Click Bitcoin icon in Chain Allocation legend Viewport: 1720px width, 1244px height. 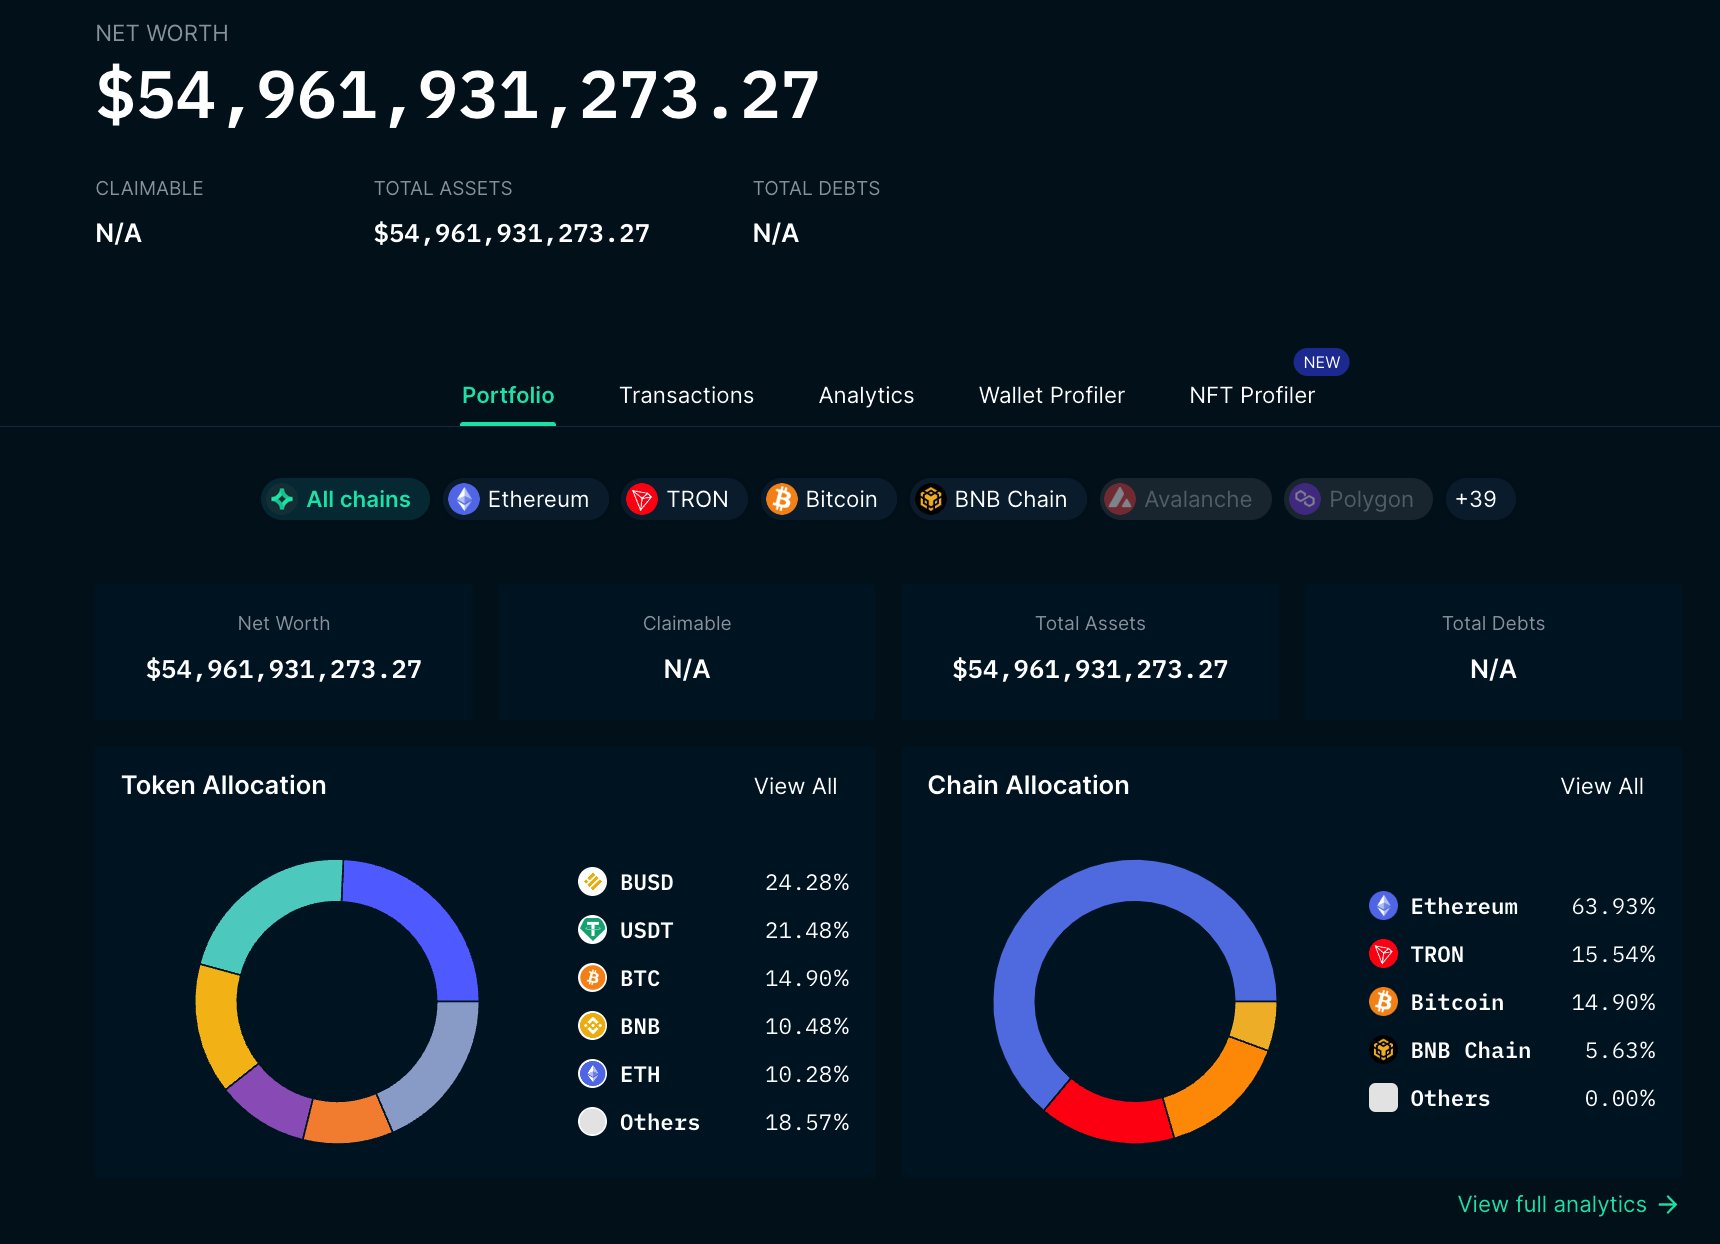point(1383,1002)
